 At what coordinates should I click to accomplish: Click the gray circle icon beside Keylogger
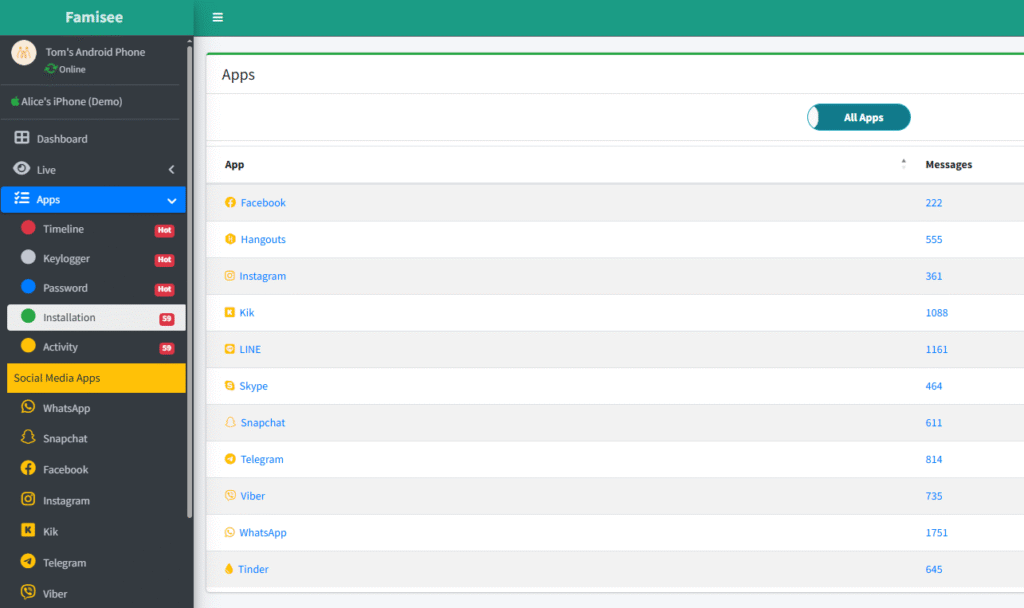(28, 257)
